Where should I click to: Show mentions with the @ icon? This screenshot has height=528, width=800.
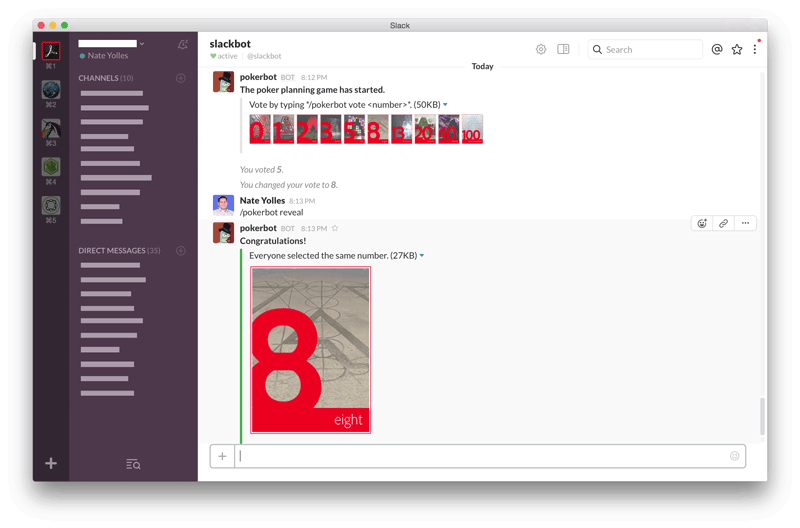tap(717, 49)
